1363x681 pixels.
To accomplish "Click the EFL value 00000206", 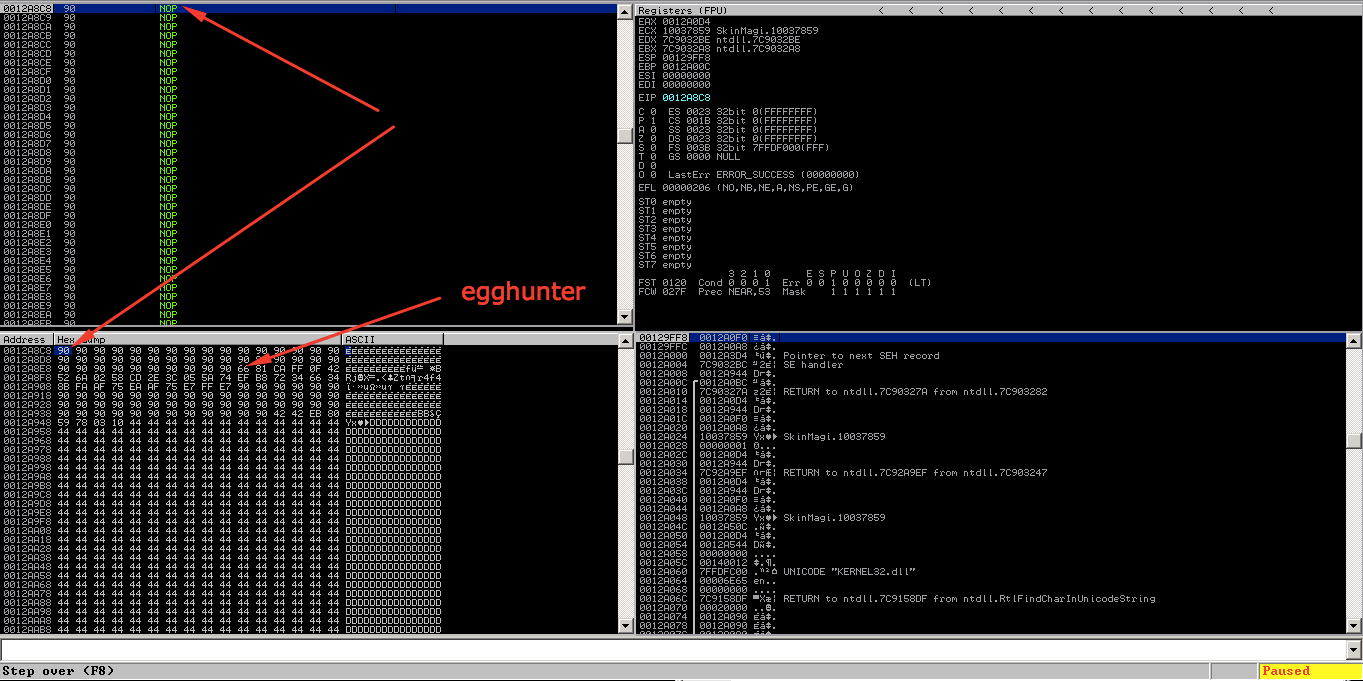I will tap(686, 187).
